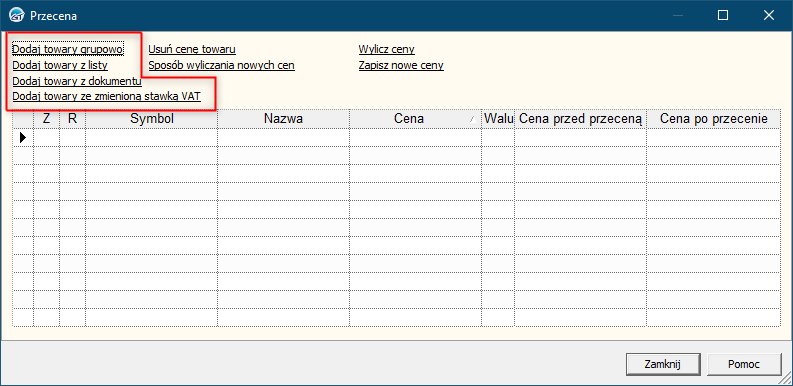Click Cena przed przeceną column header

click(581, 119)
